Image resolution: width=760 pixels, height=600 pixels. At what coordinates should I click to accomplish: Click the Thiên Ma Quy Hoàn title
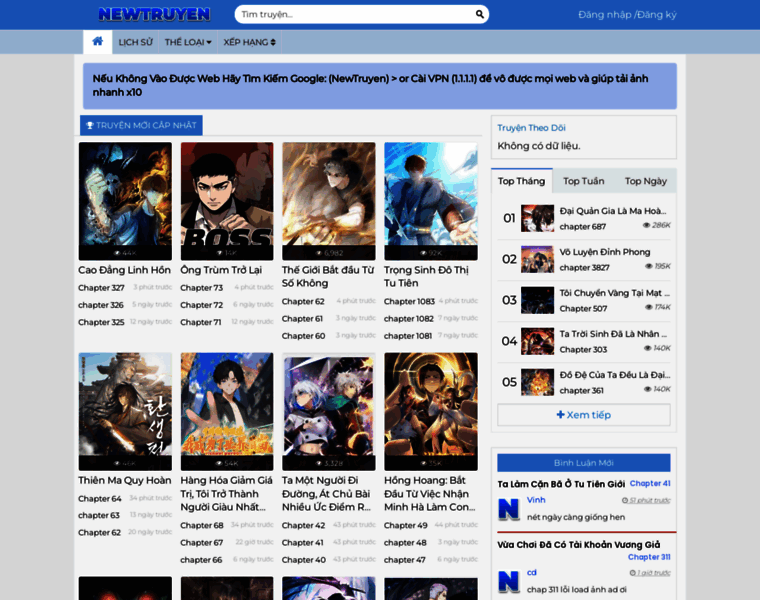pos(125,480)
